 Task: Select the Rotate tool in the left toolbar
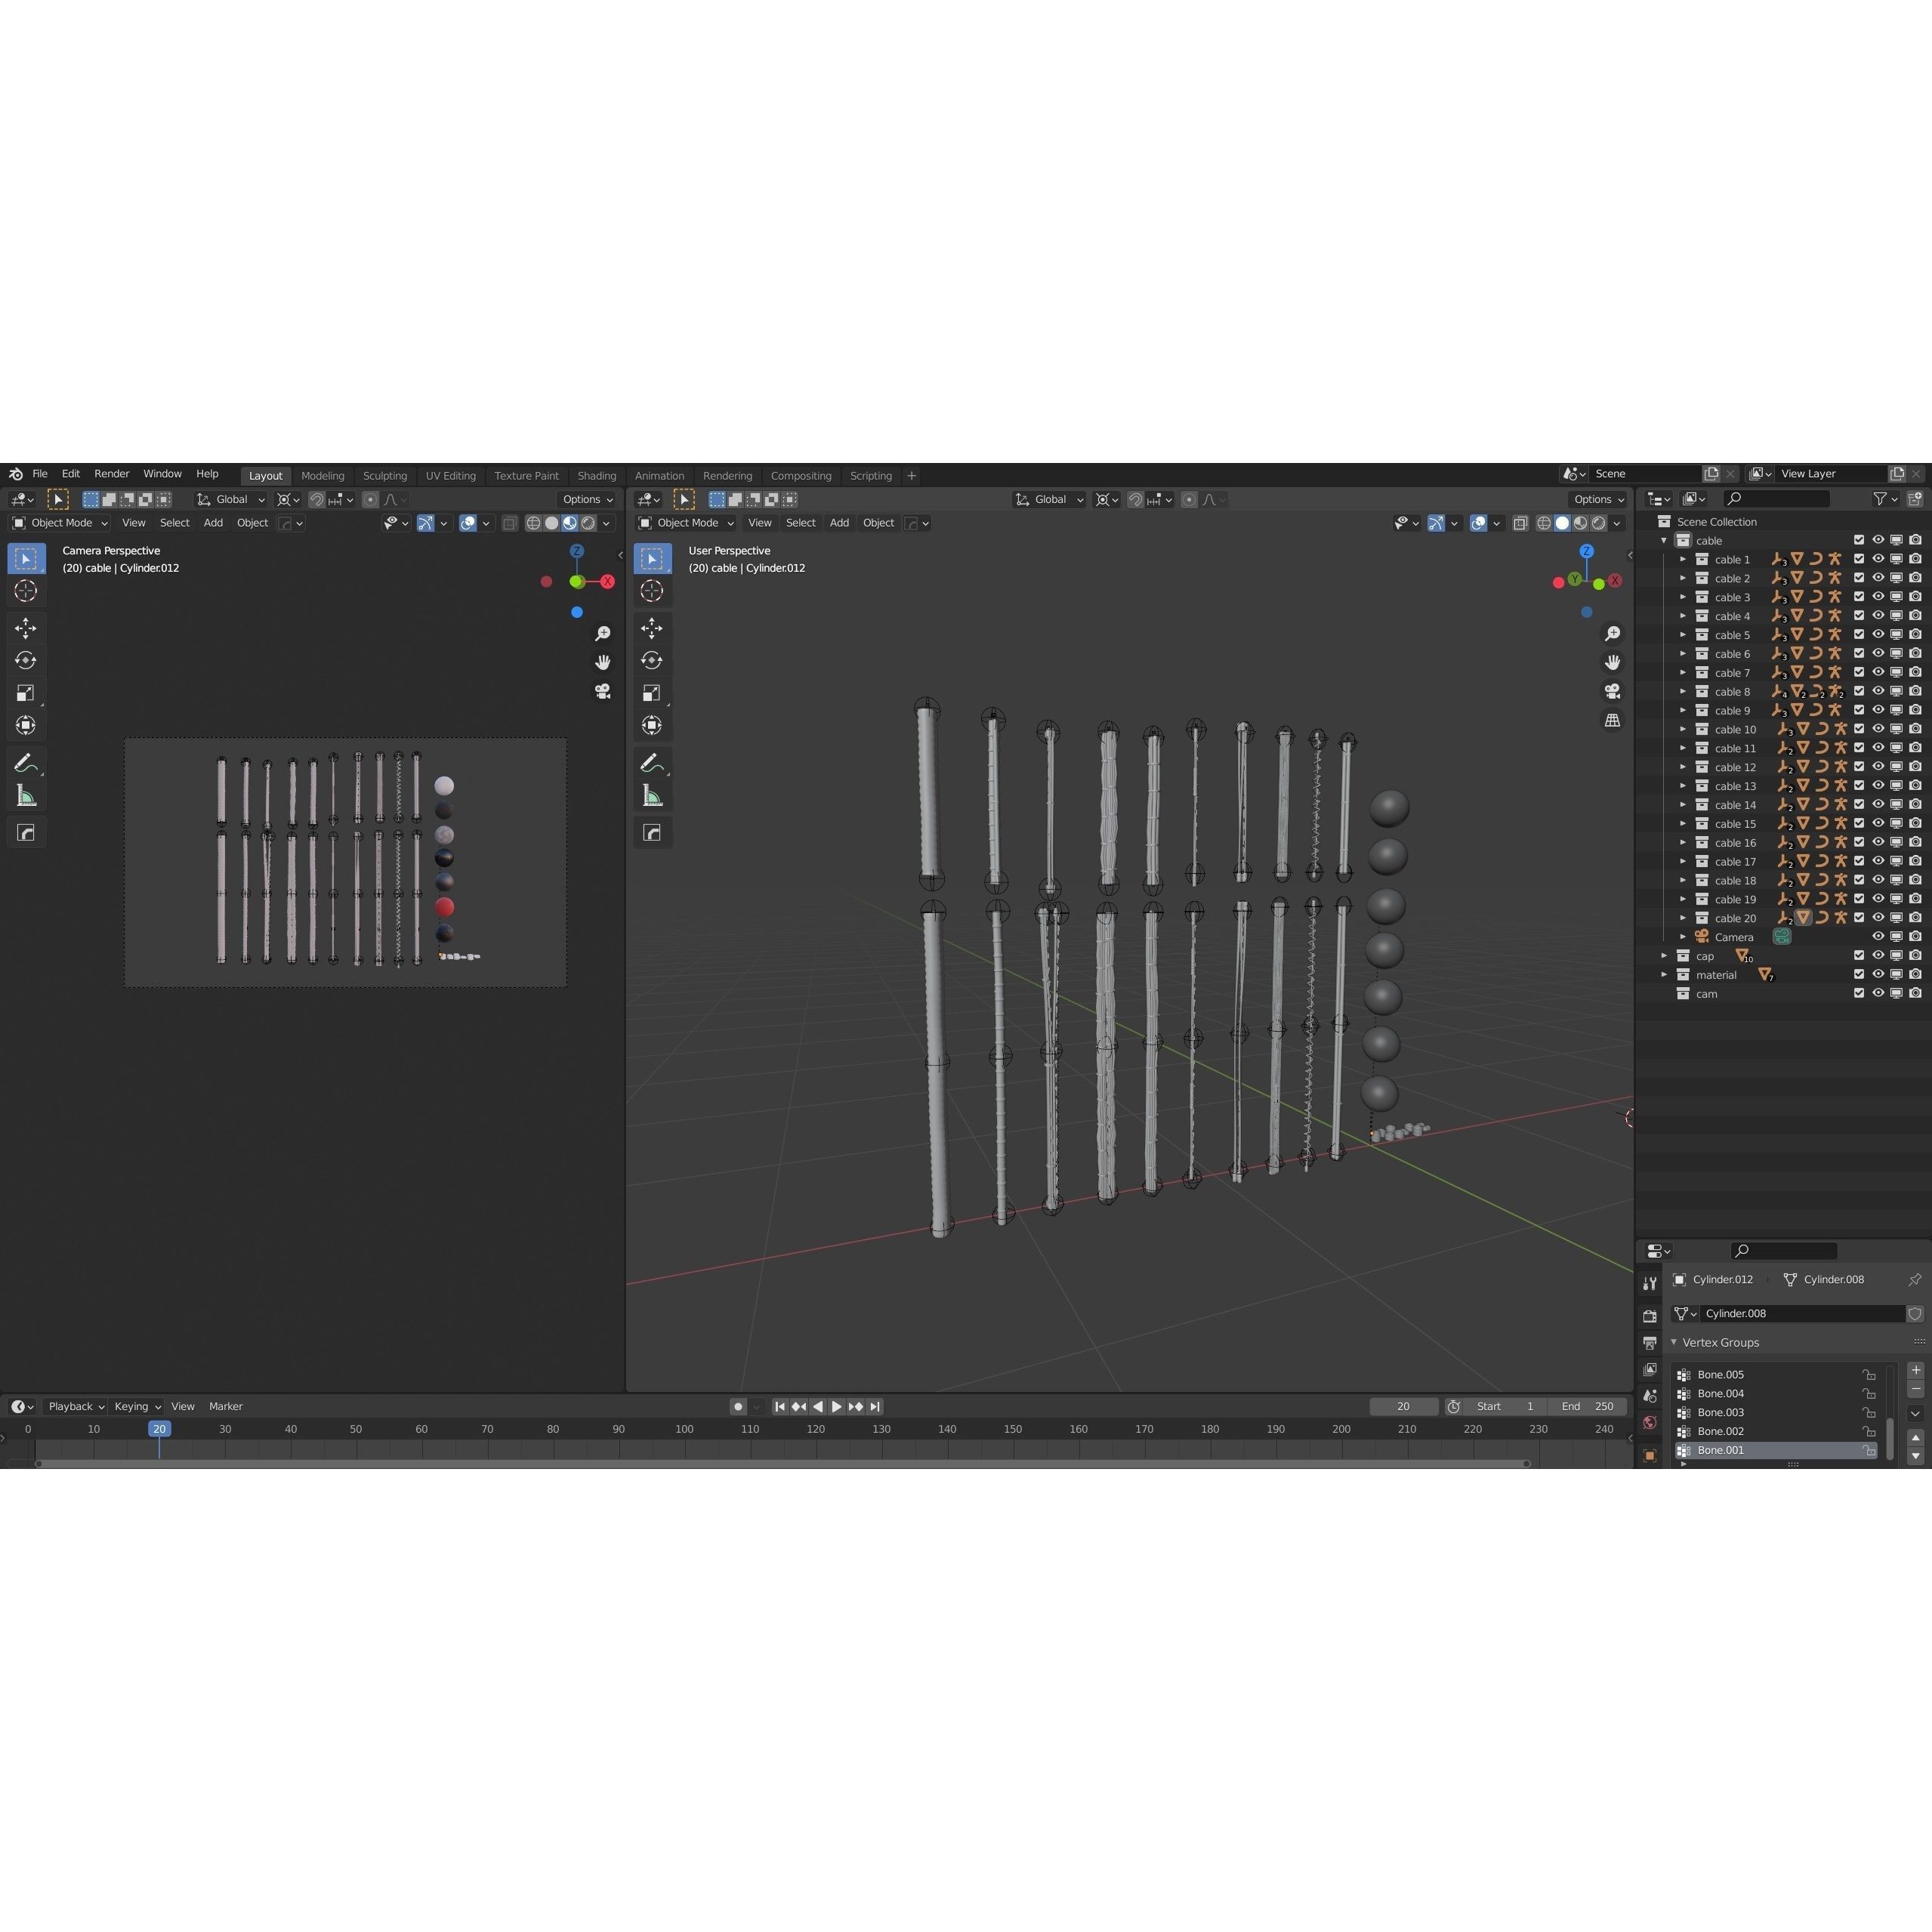pyautogui.click(x=26, y=660)
